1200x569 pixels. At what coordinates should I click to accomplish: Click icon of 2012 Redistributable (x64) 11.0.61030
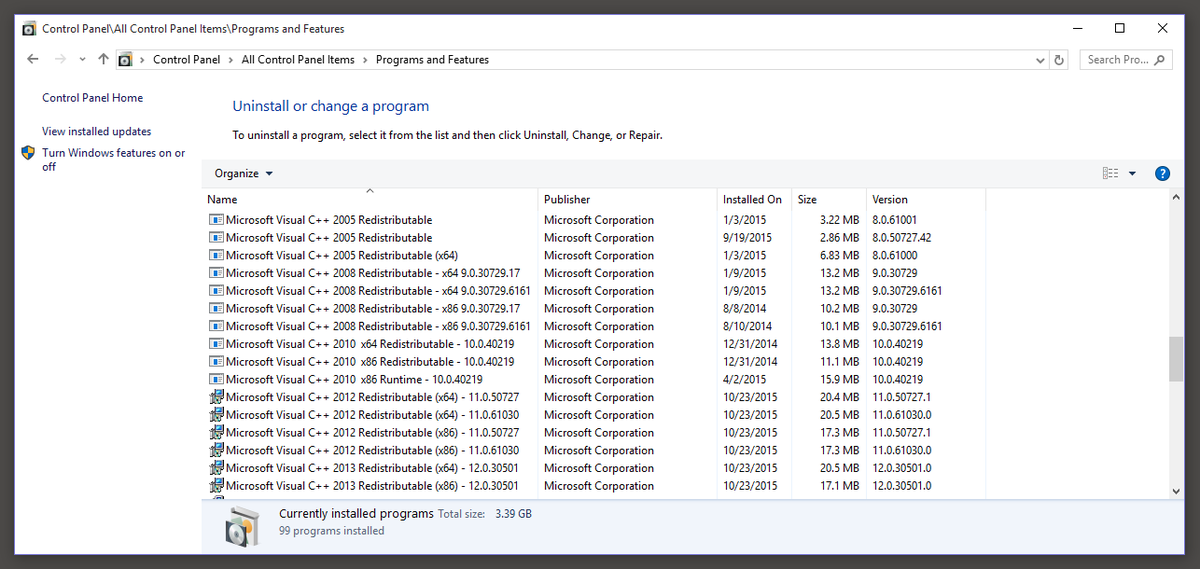[216, 415]
